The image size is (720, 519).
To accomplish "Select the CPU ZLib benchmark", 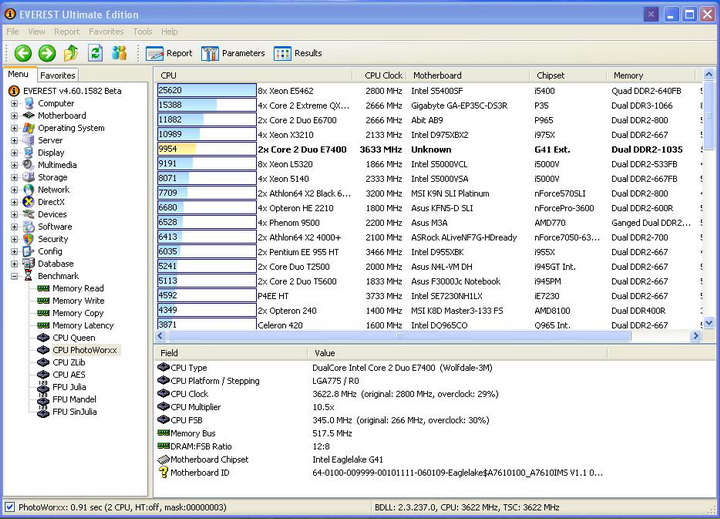I will tap(68, 362).
